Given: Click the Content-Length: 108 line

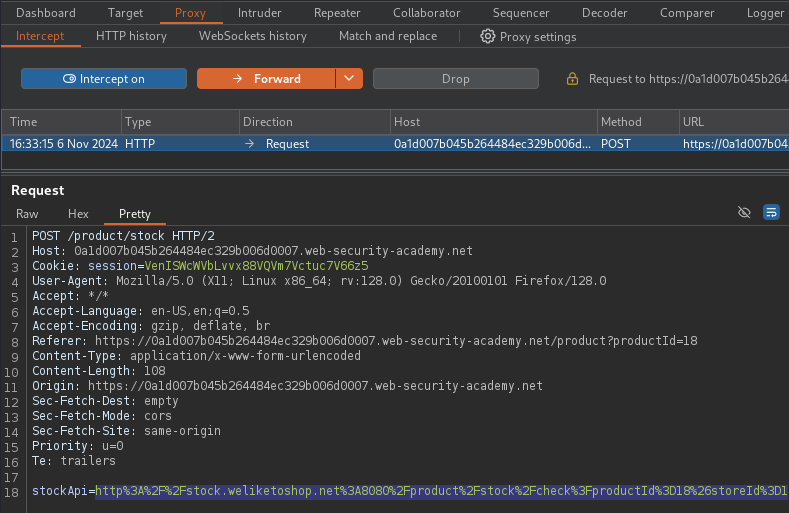Looking at the screenshot, I should point(99,371).
